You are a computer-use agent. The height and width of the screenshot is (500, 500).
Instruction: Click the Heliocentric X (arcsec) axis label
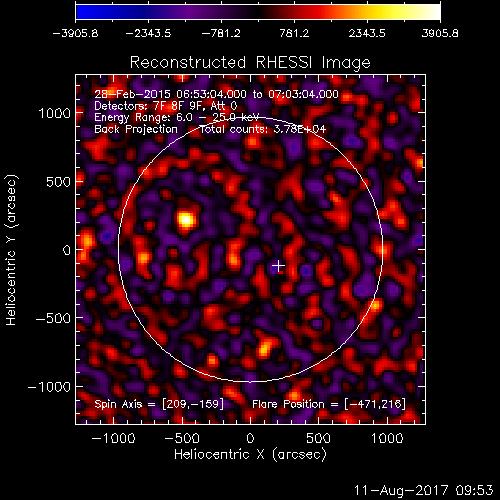click(250, 454)
